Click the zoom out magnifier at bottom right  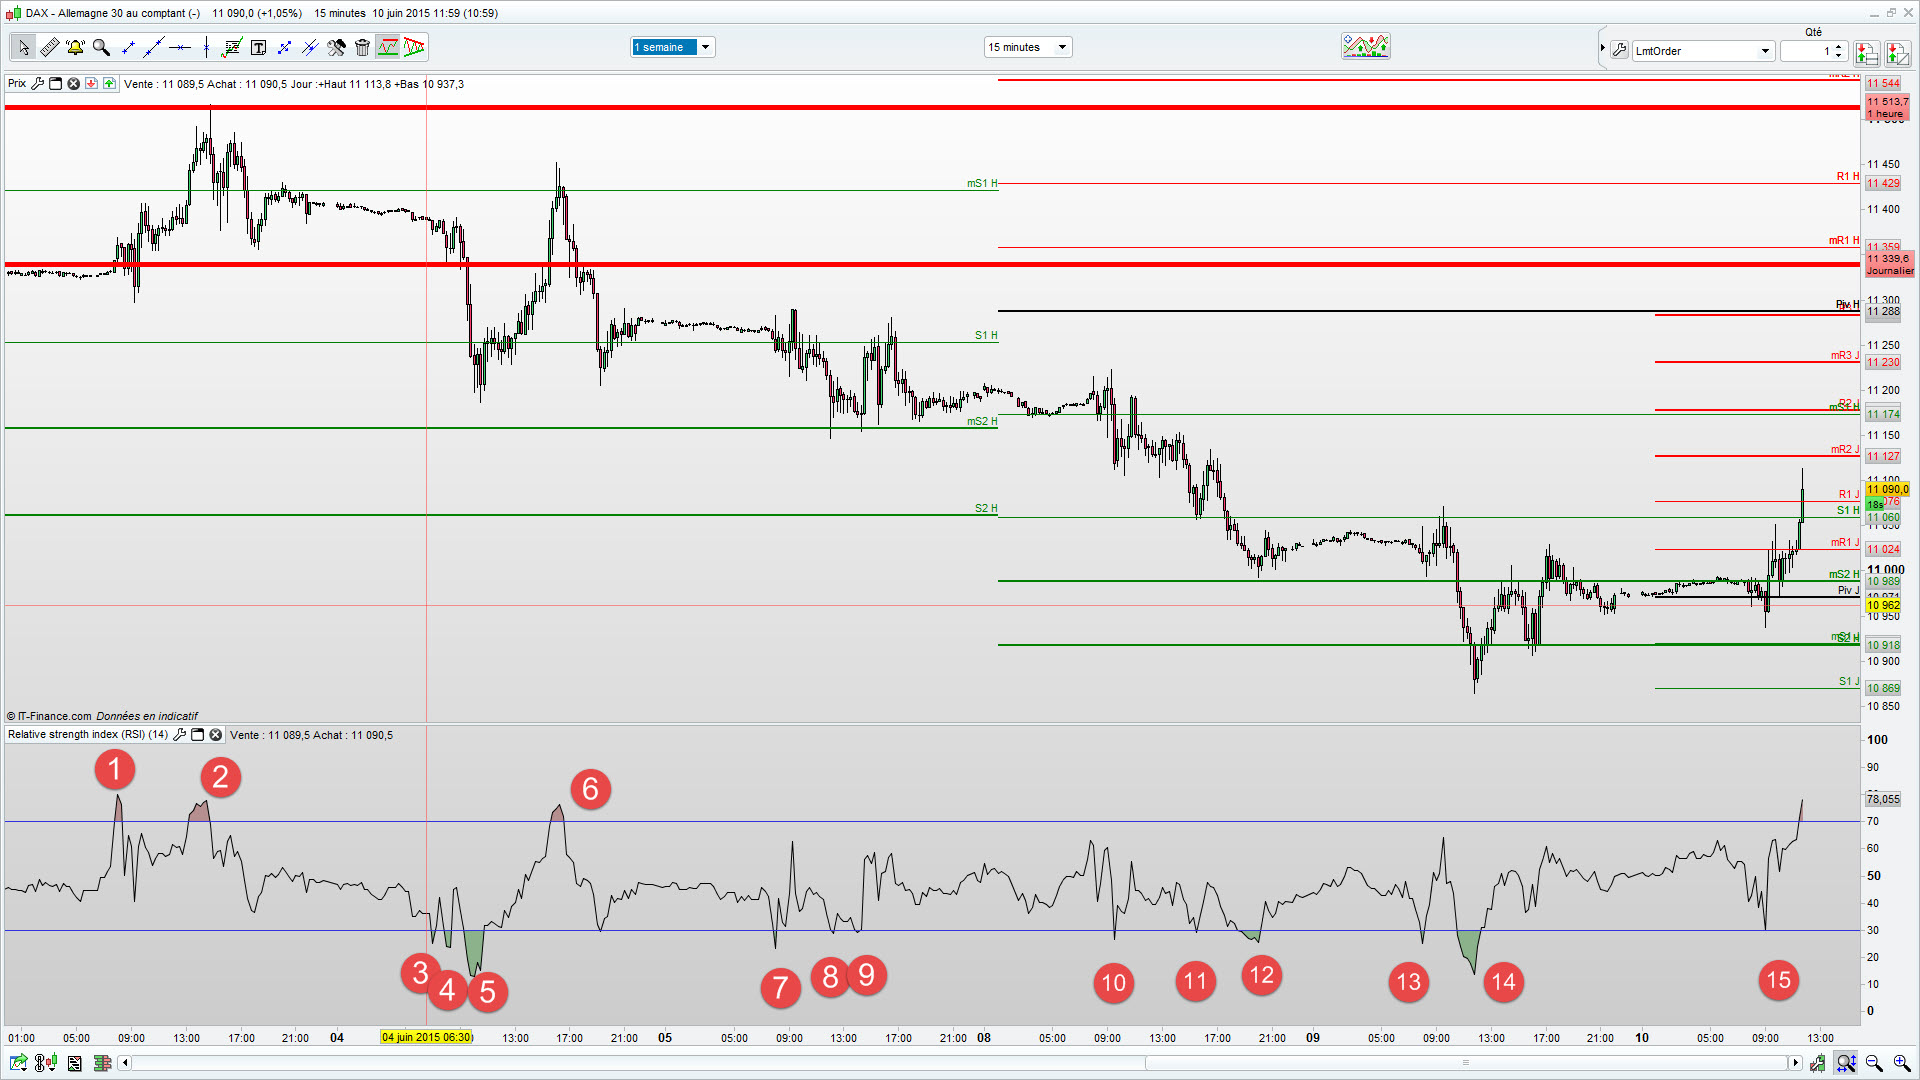1874,1063
